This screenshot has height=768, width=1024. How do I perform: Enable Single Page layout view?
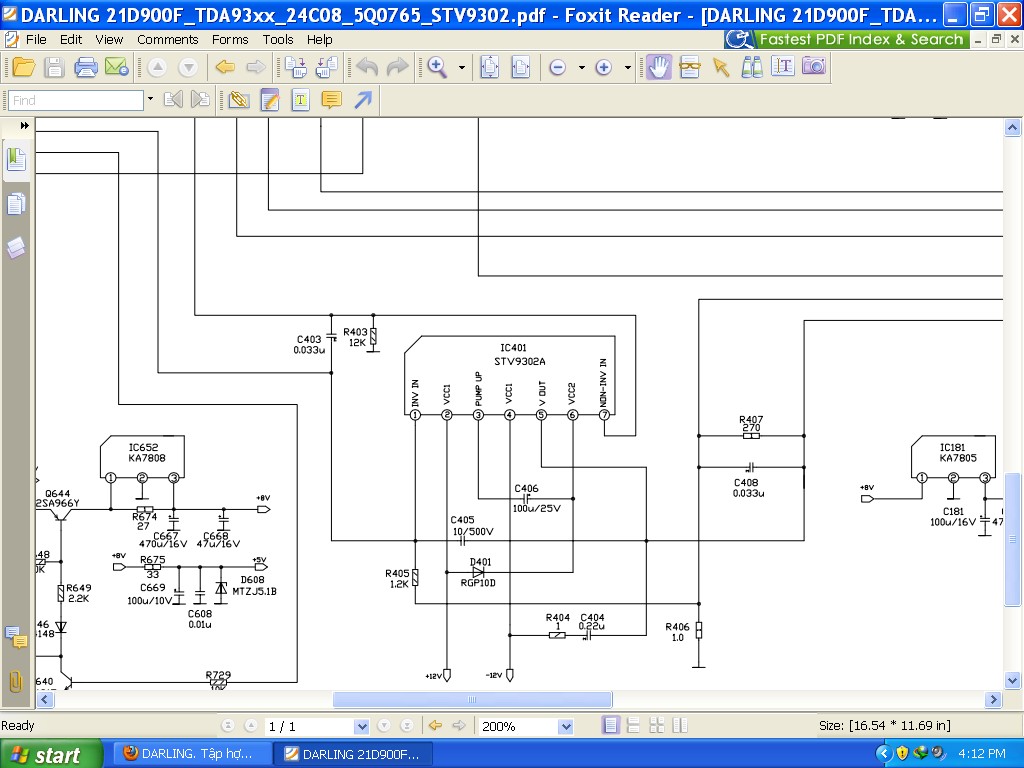611,726
